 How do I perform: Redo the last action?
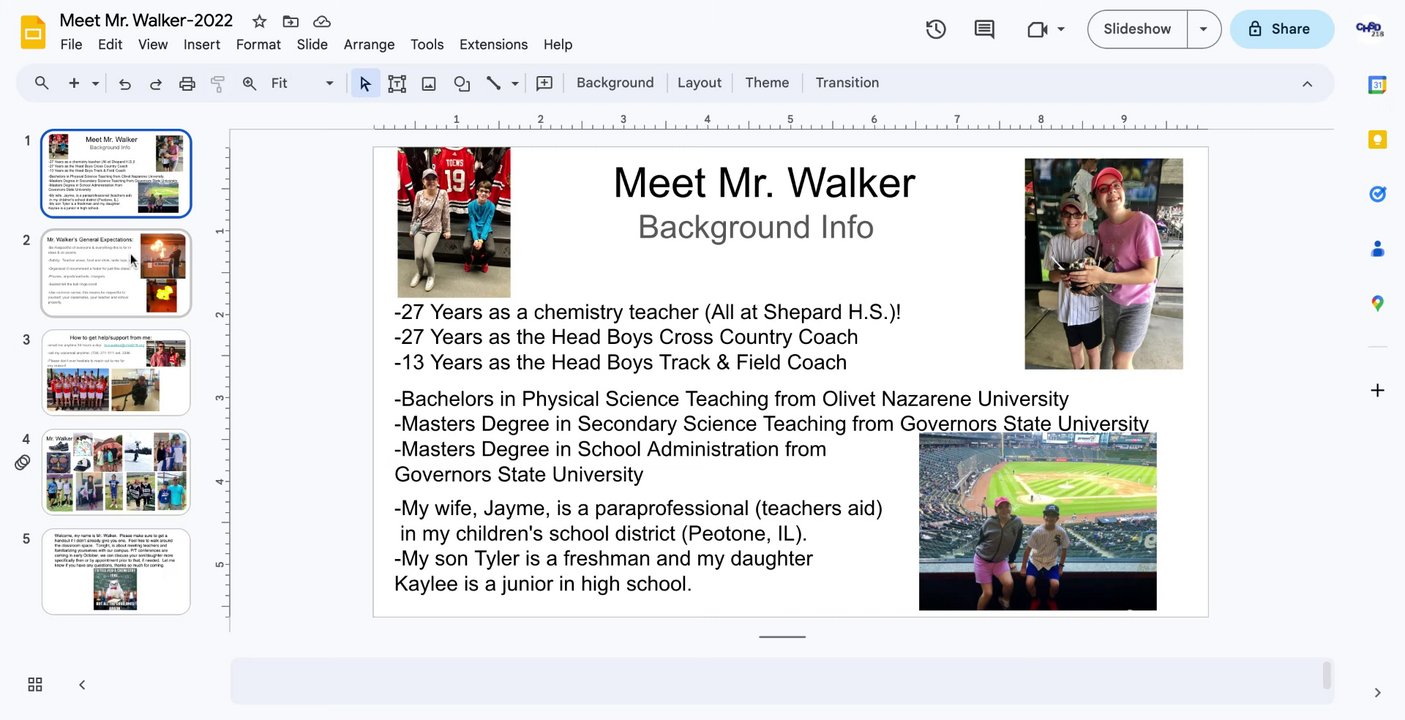click(x=156, y=83)
